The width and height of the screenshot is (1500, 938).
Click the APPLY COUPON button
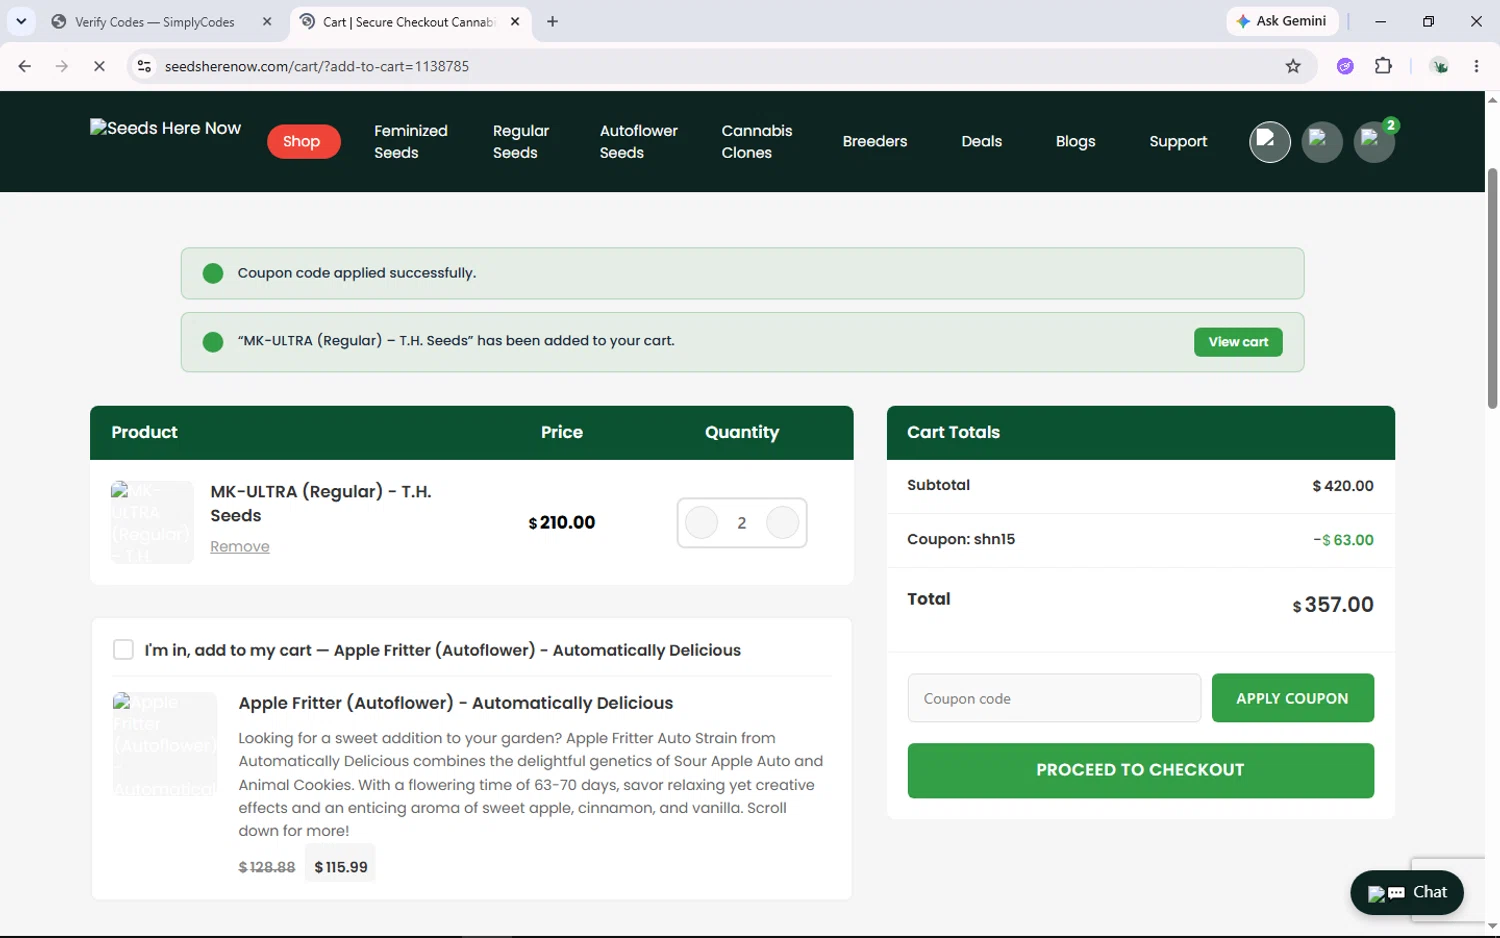pos(1292,698)
